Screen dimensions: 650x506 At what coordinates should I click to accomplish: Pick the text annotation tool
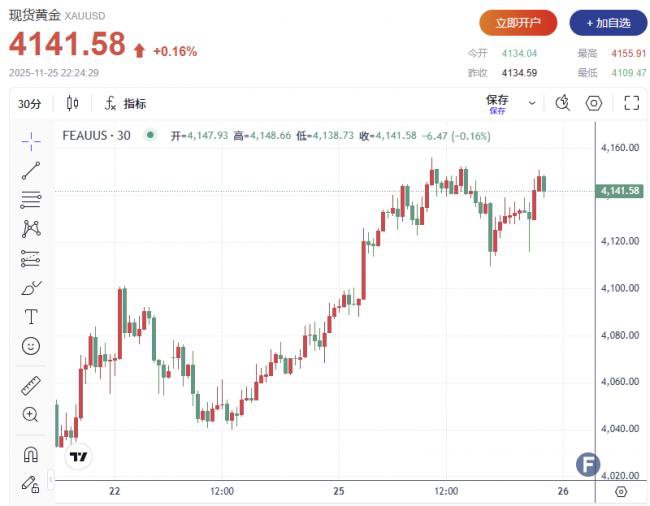[30, 317]
